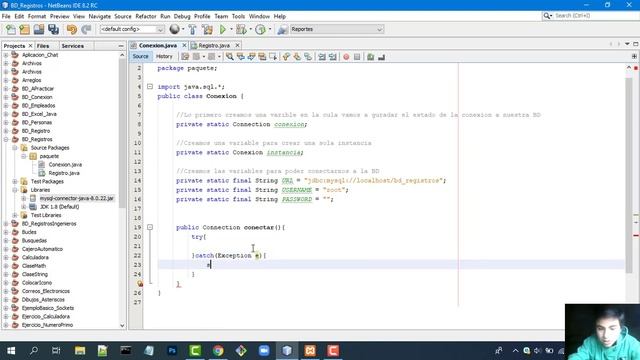Click the Find Previous Occurrence editor icon
Image resolution: width=640 pixels, height=360 pixels.
(241, 57)
